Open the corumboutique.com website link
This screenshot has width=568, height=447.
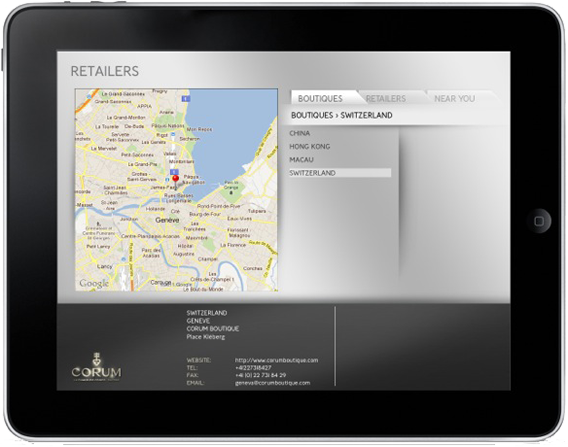coord(277,360)
